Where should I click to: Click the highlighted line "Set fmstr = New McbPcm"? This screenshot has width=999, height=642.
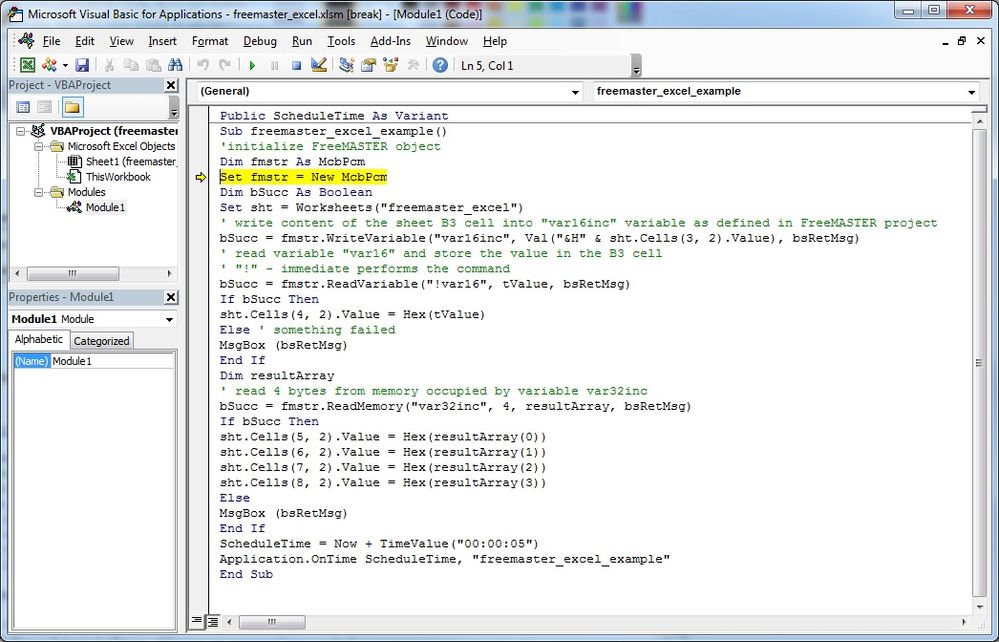[x=303, y=177]
